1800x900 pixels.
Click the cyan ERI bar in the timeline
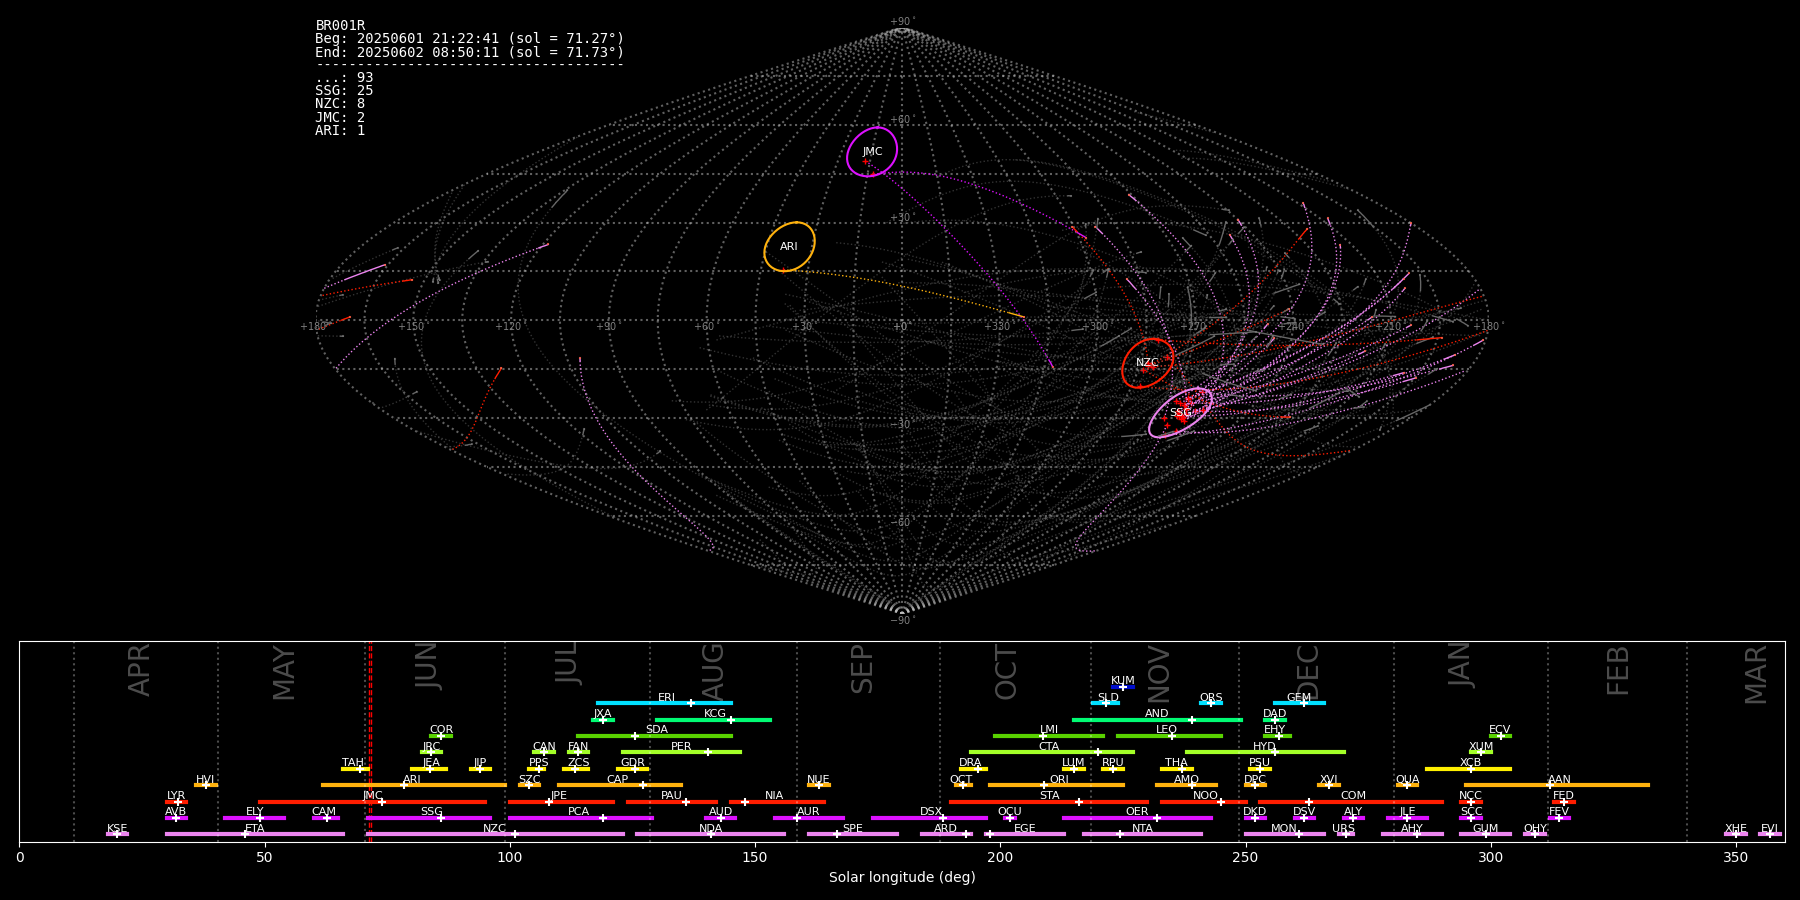(x=664, y=703)
